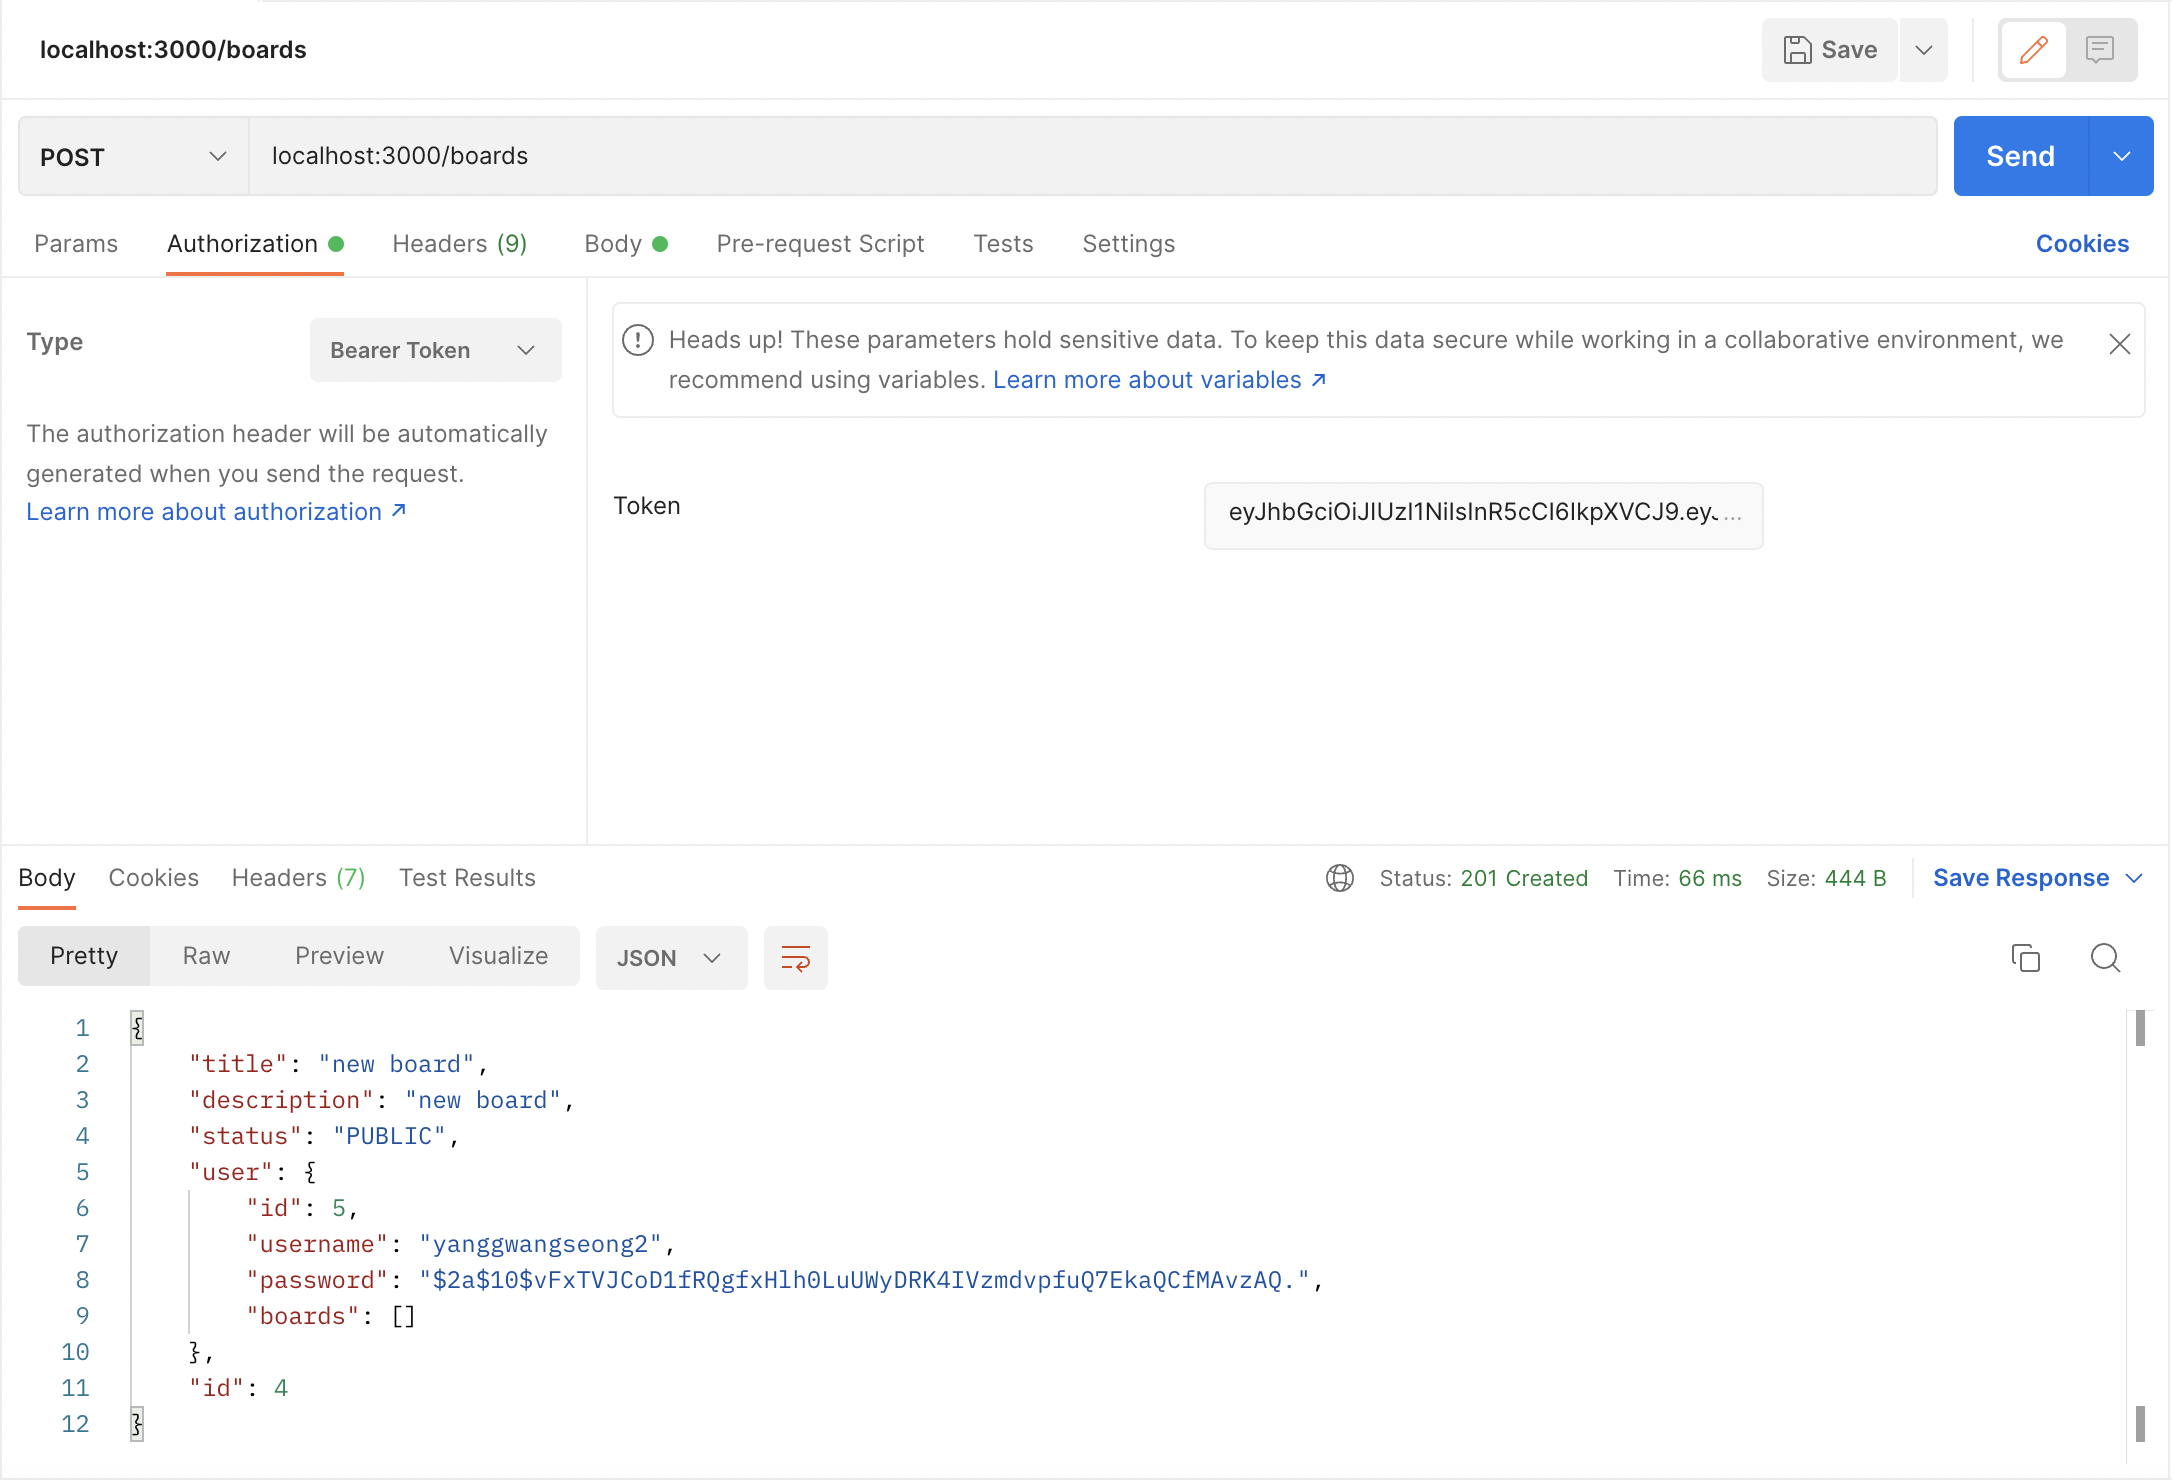Copy response with the copy icon
Screen dimensions: 2172x1480
click(x=2025, y=958)
